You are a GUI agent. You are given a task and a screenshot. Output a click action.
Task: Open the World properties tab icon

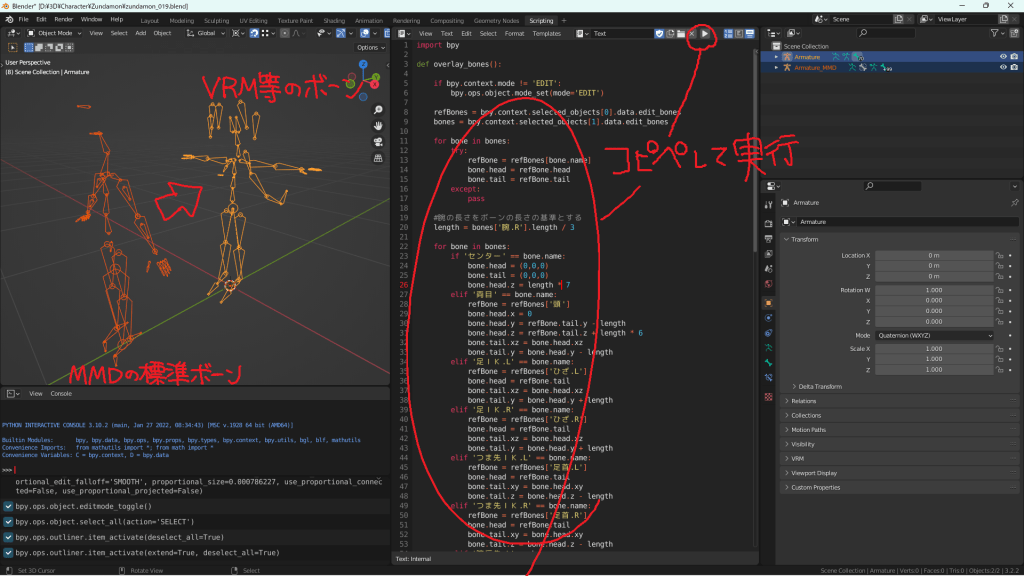click(x=768, y=285)
